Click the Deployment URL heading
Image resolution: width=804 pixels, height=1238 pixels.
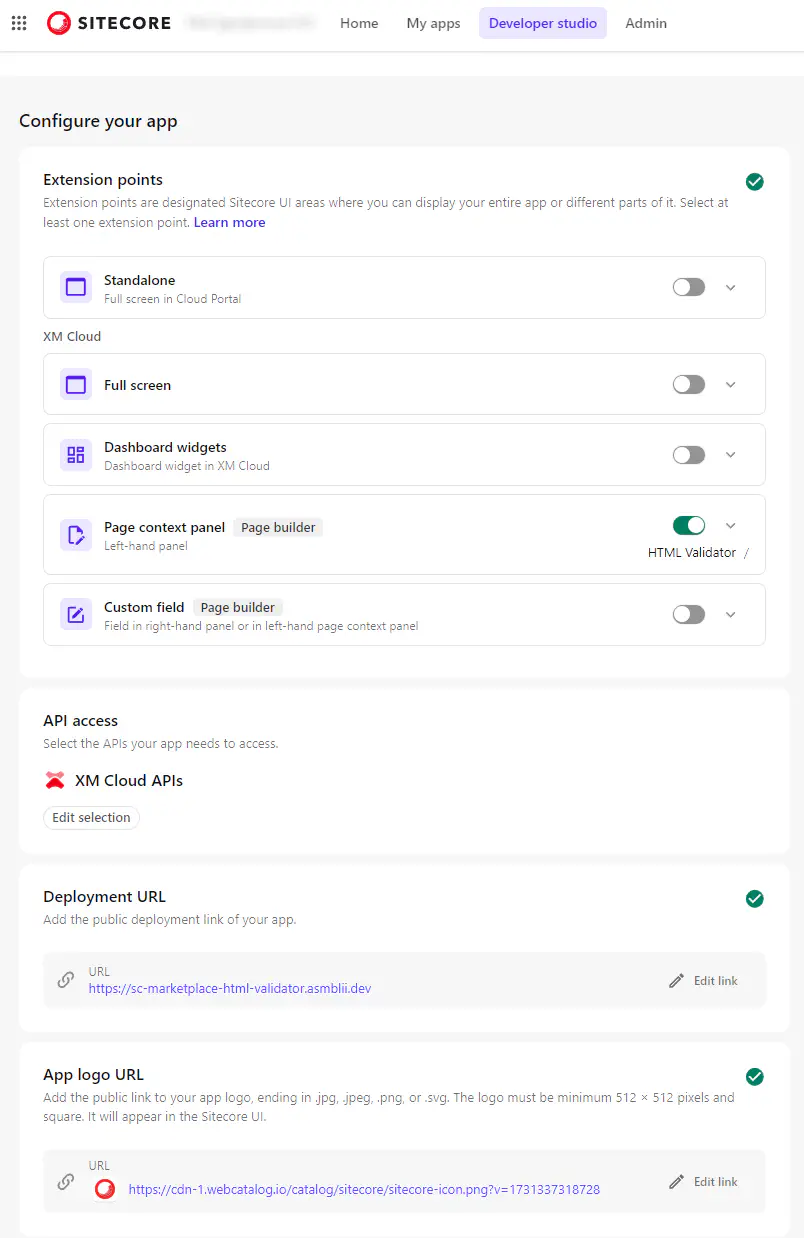click(x=104, y=897)
